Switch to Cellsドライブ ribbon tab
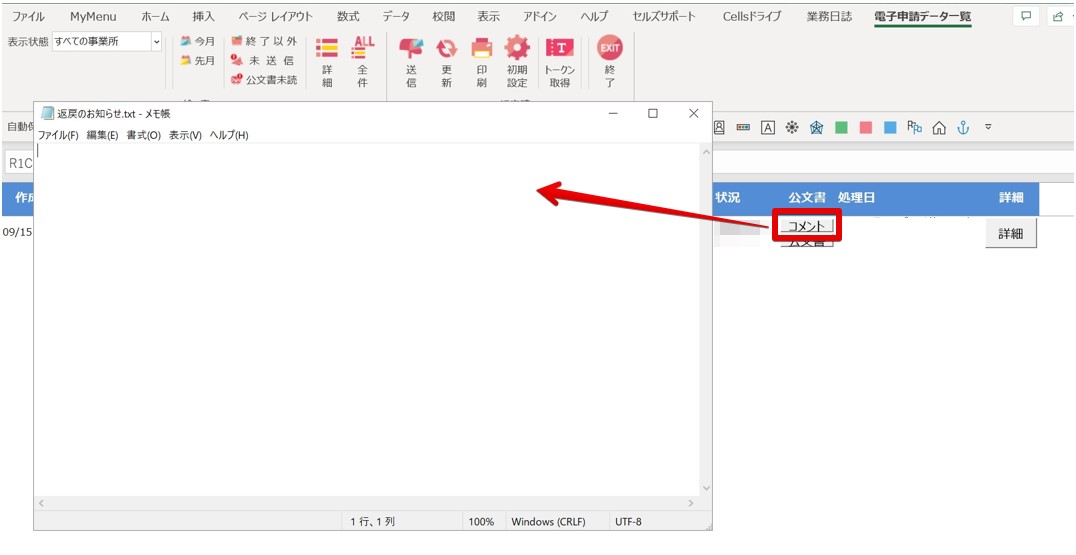 click(x=752, y=16)
